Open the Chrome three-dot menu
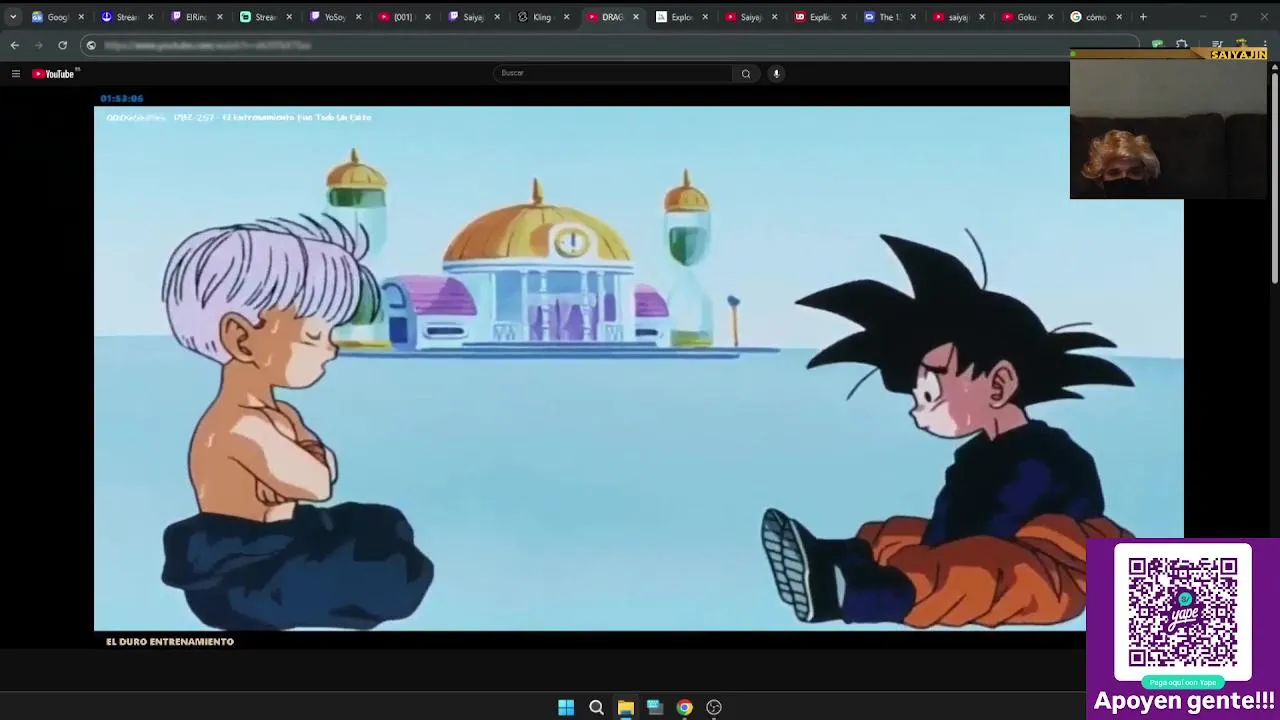Viewport: 1280px width, 720px height. [x=1265, y=44]
